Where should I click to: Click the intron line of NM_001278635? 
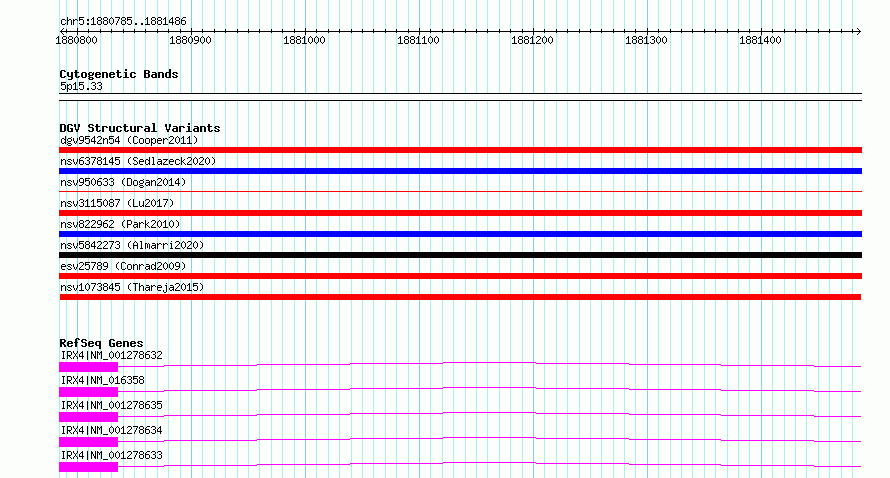click(489, 412)
